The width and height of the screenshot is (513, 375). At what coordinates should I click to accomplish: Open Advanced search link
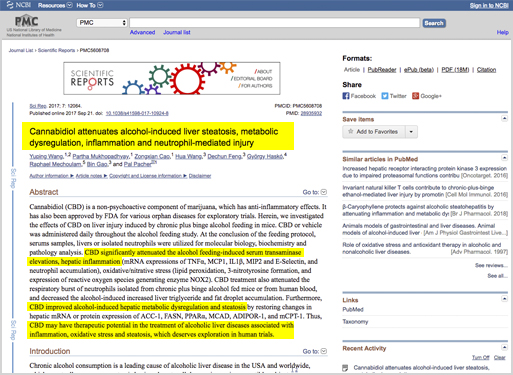[x=142, y=32]
